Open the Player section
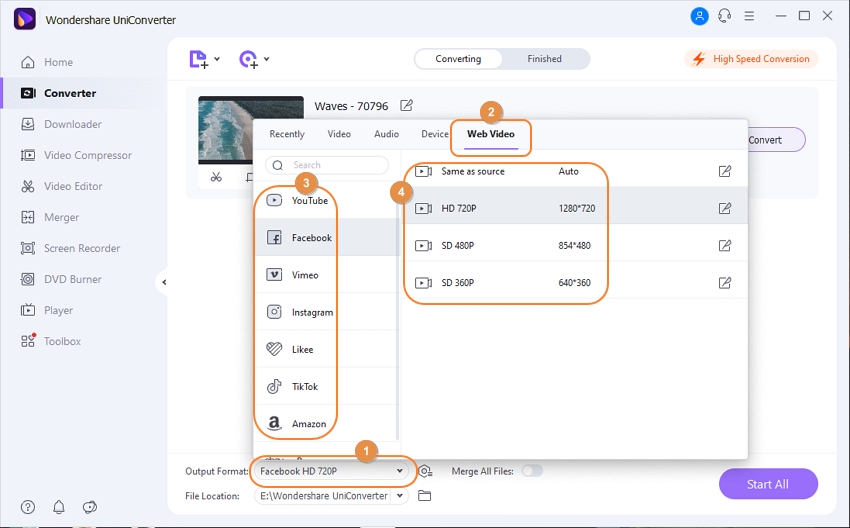Viewport: 850px width, 528px height. point(47,310)
